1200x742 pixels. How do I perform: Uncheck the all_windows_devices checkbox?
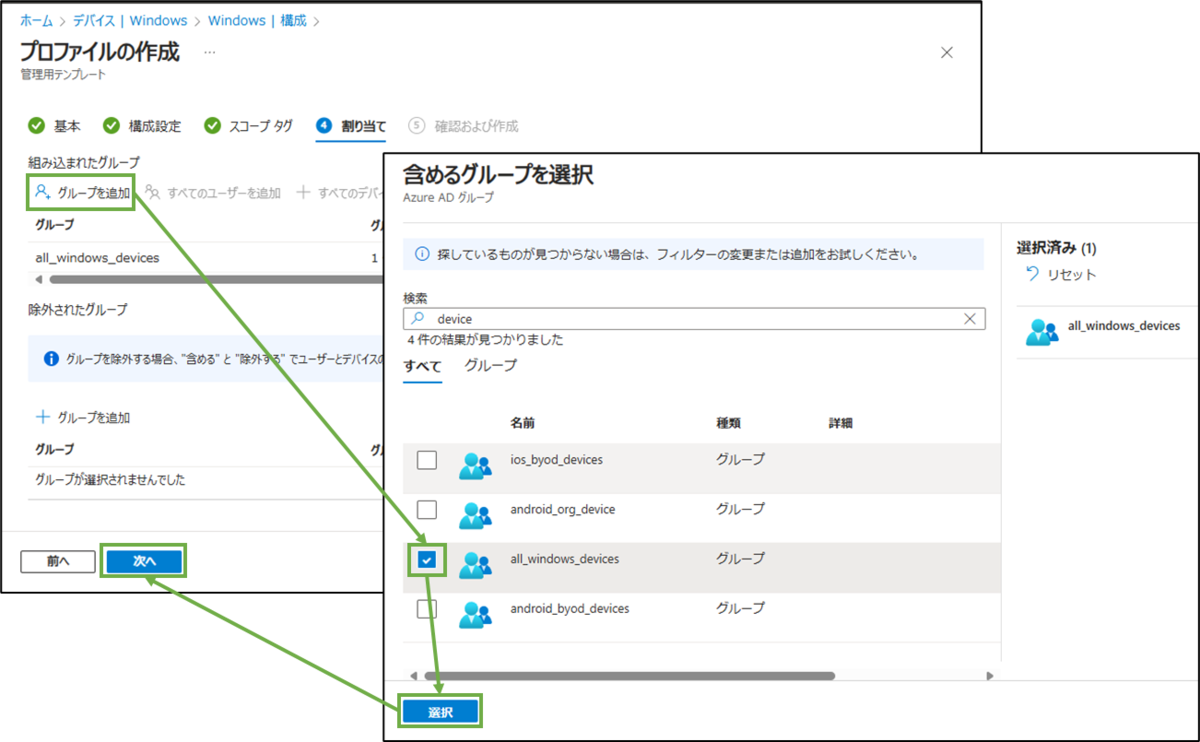tap(428, 560)
